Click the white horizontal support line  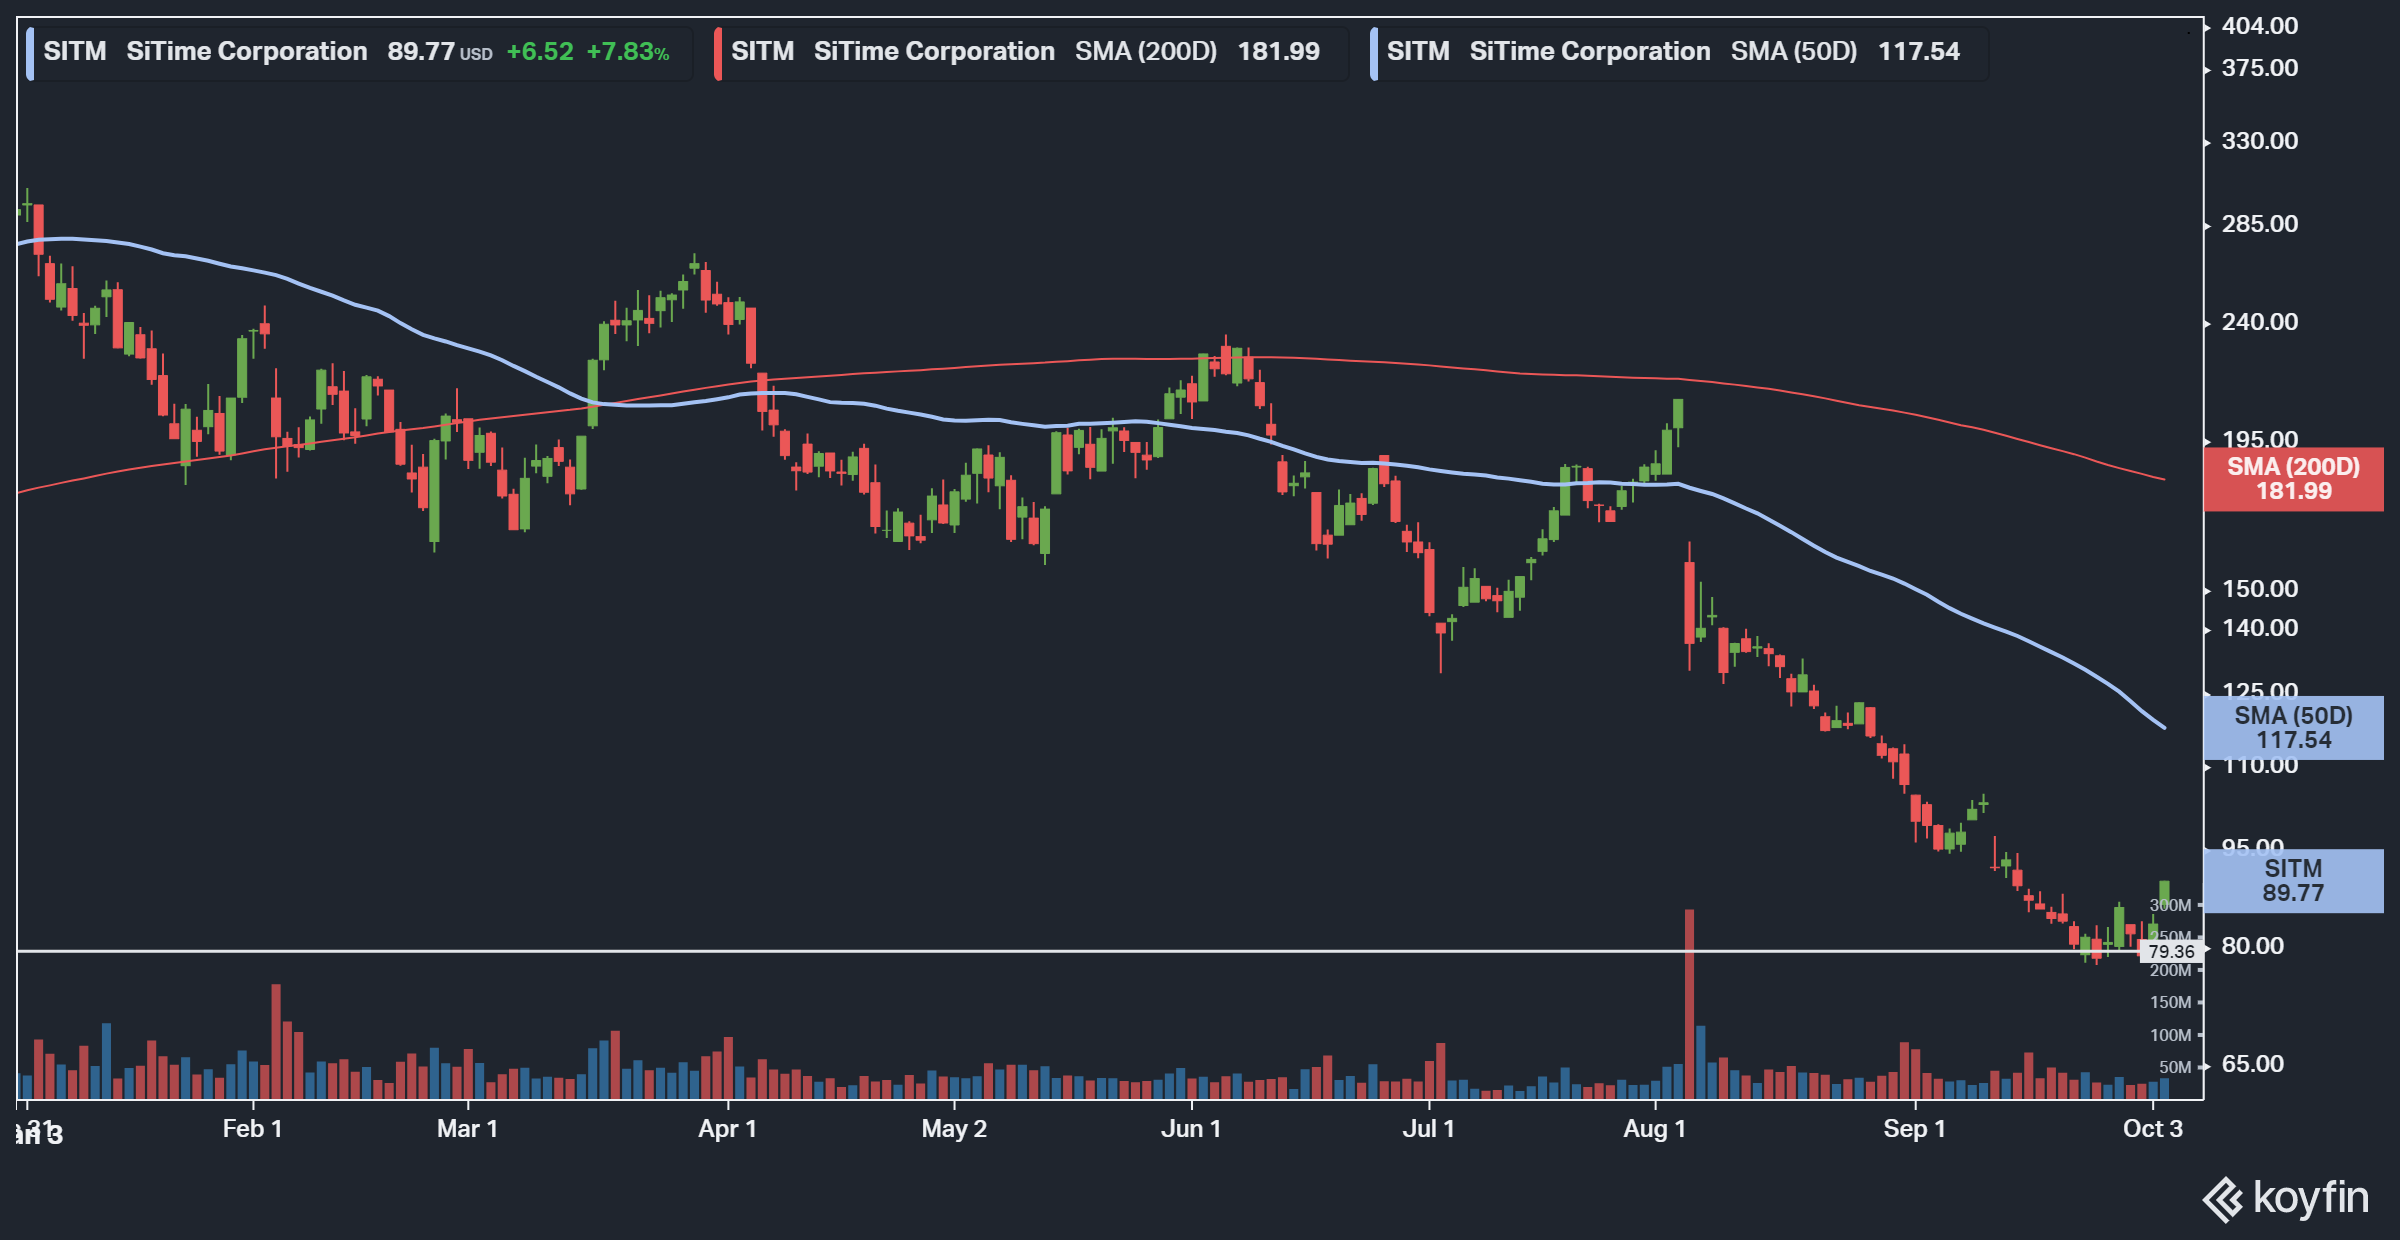(1000, 950)
